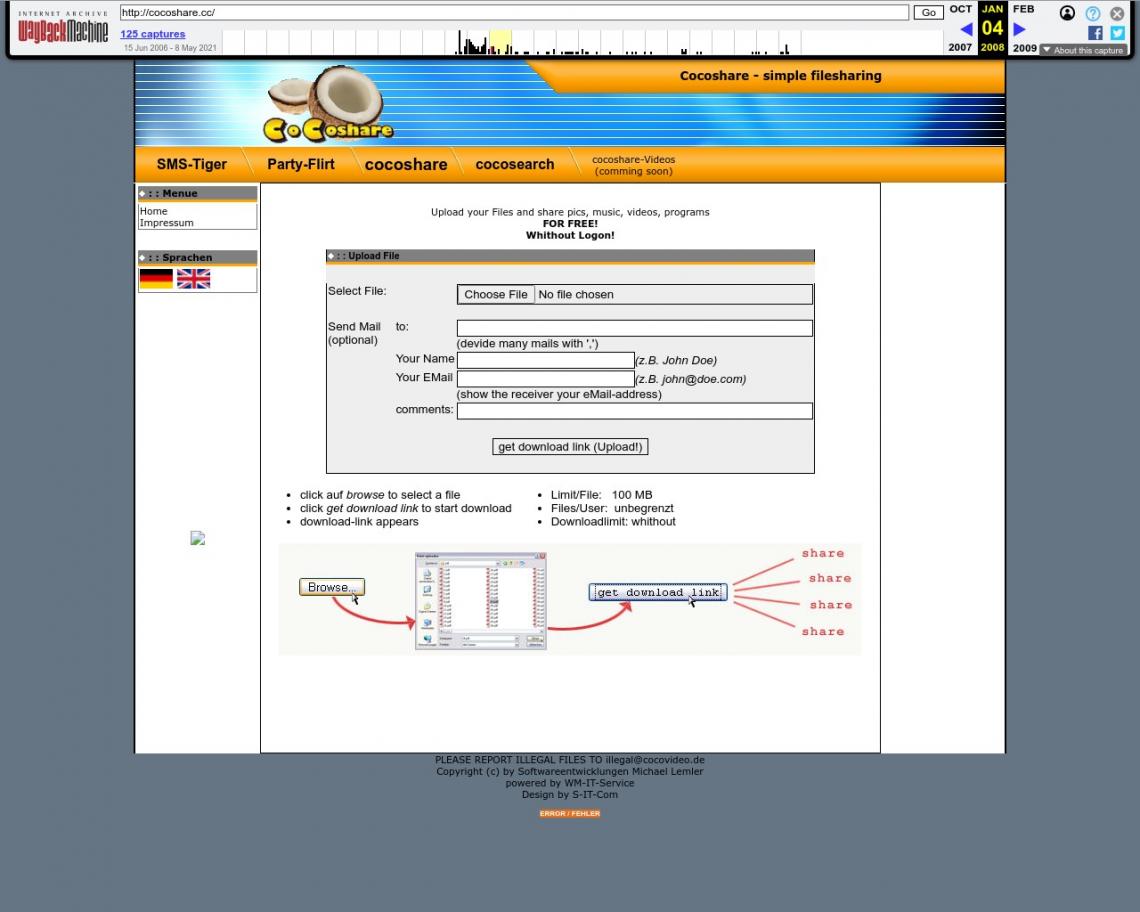Viewport: 1140px width, 912px height.
Task: Open the 125 captures link
Action: pos(153,33)
